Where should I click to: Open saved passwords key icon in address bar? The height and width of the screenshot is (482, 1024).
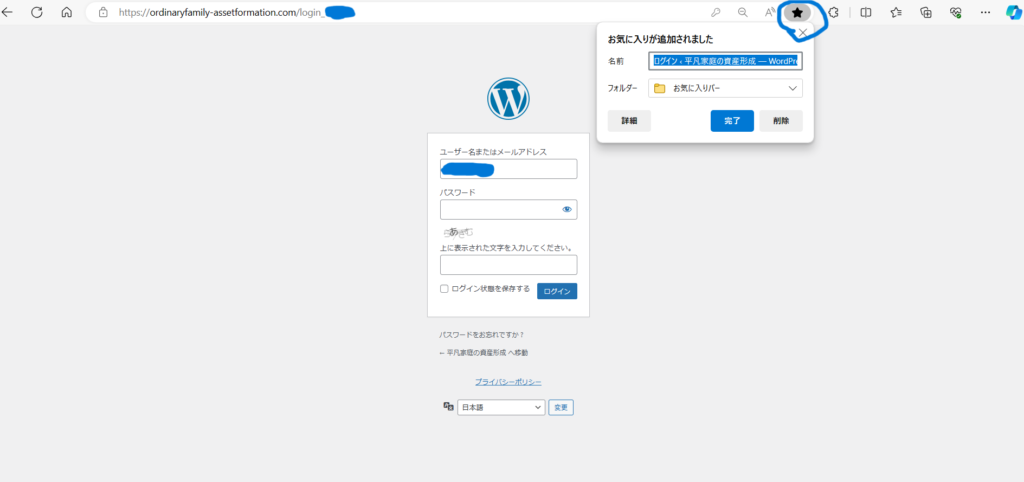715,12
